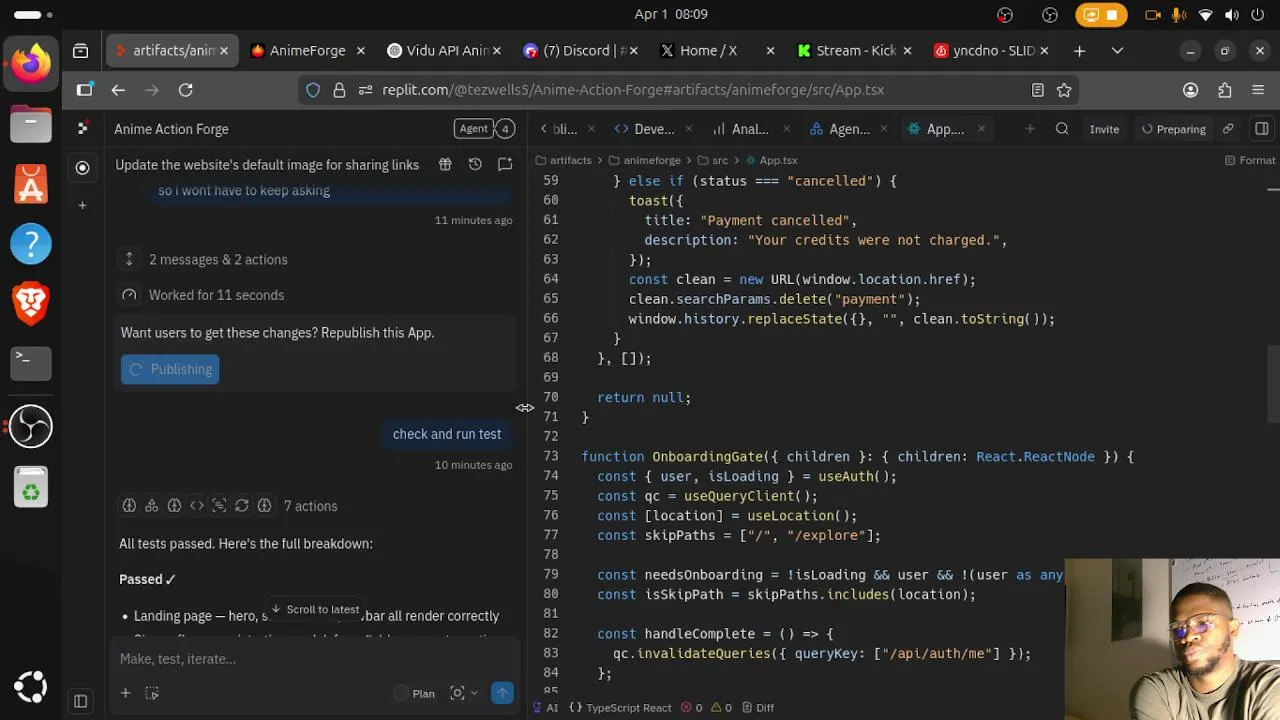
Task: Open browser hamburger menu
Action: (1258, 90)
